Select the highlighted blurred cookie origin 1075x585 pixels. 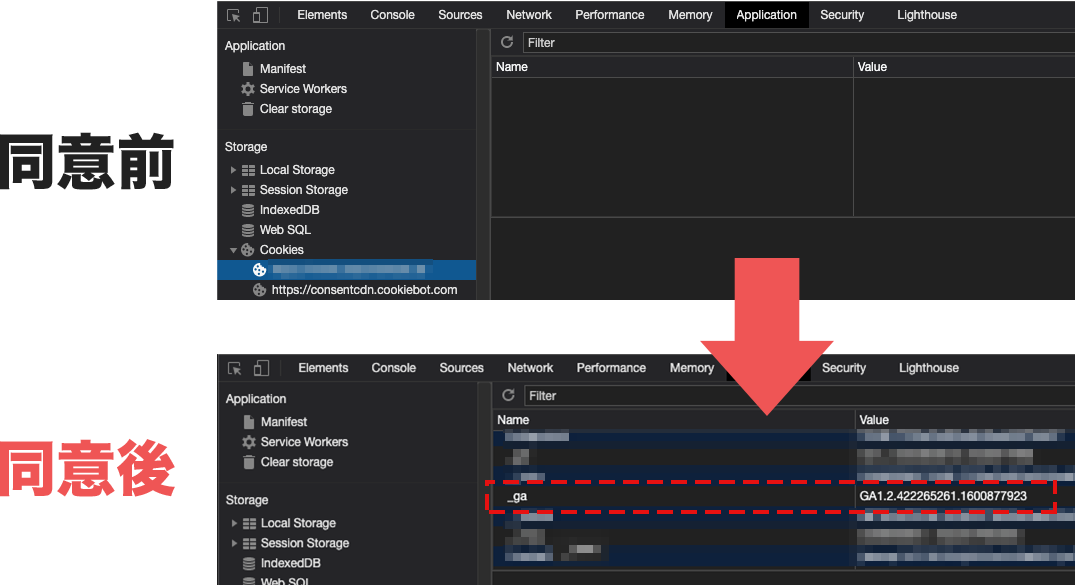click(x=347, y=270)
